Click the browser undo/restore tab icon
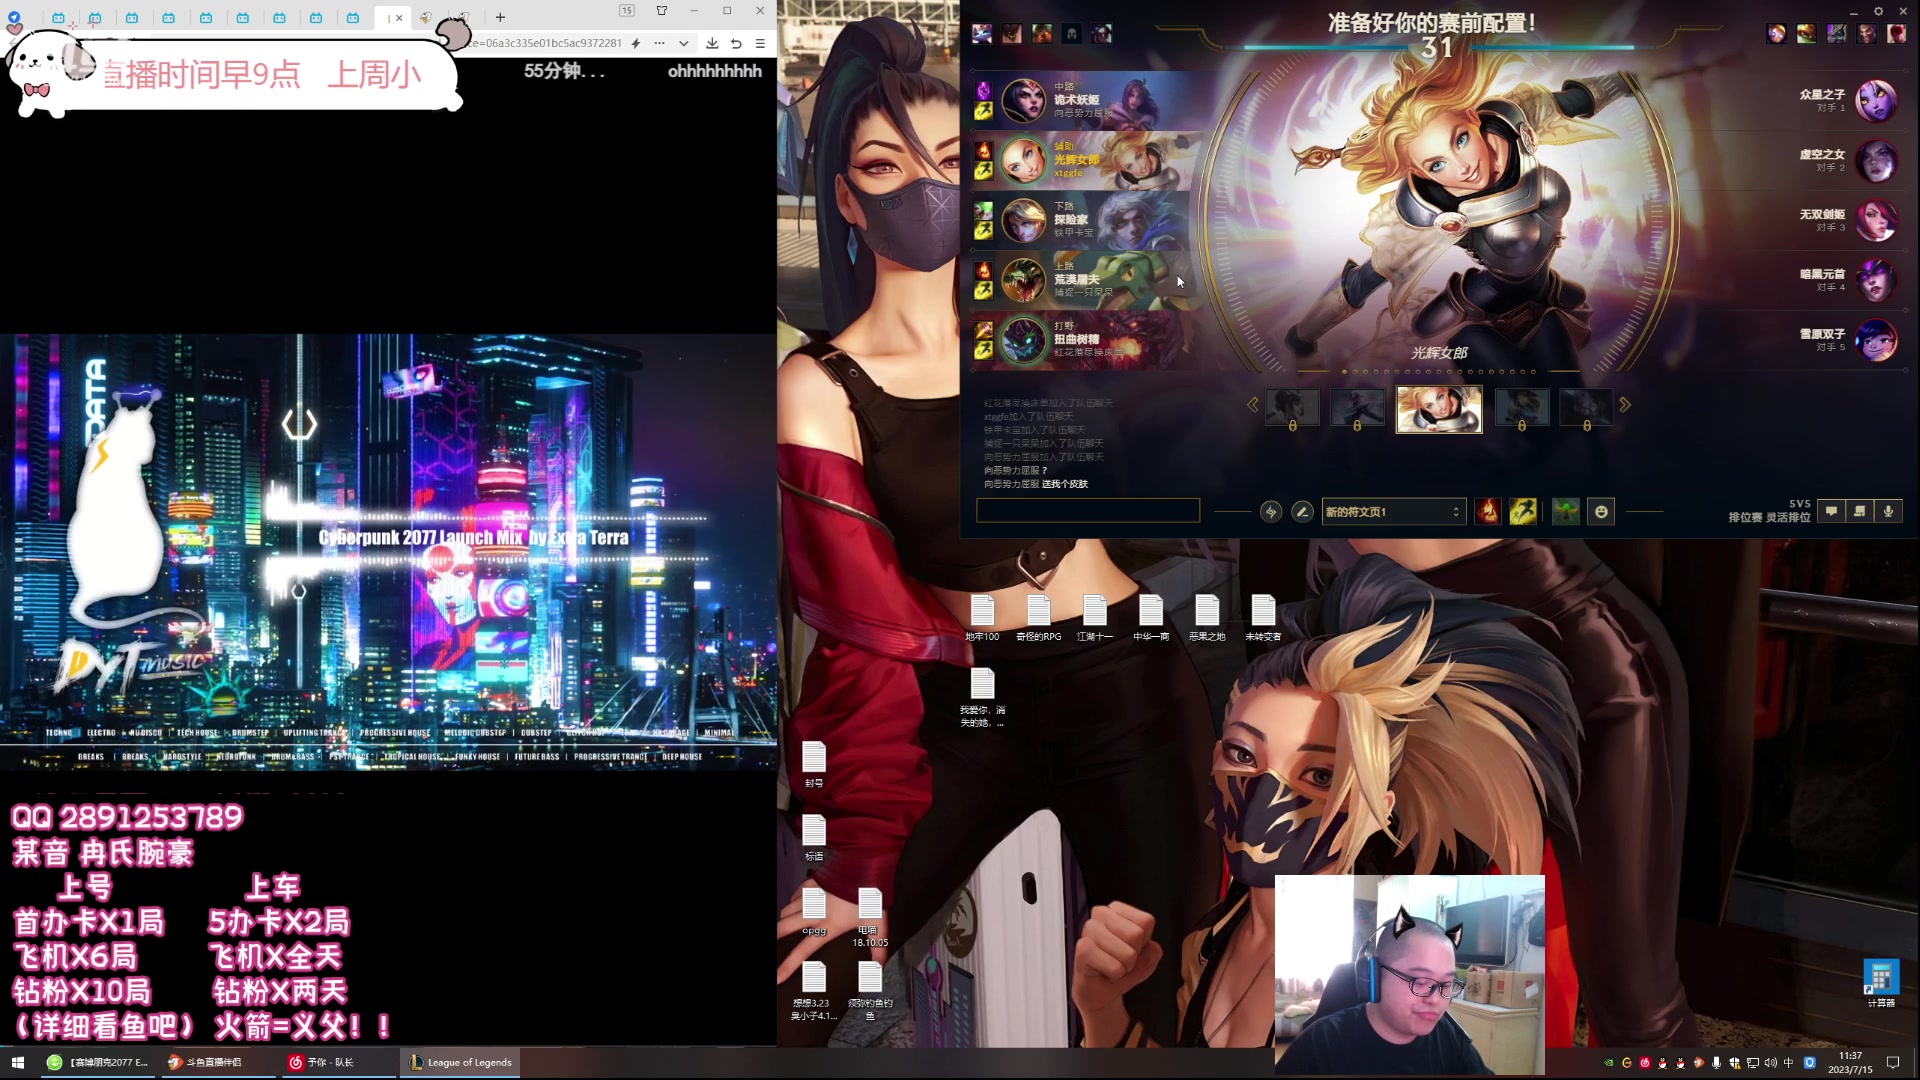1920x1080 pixels. click(x=736, y=43)
